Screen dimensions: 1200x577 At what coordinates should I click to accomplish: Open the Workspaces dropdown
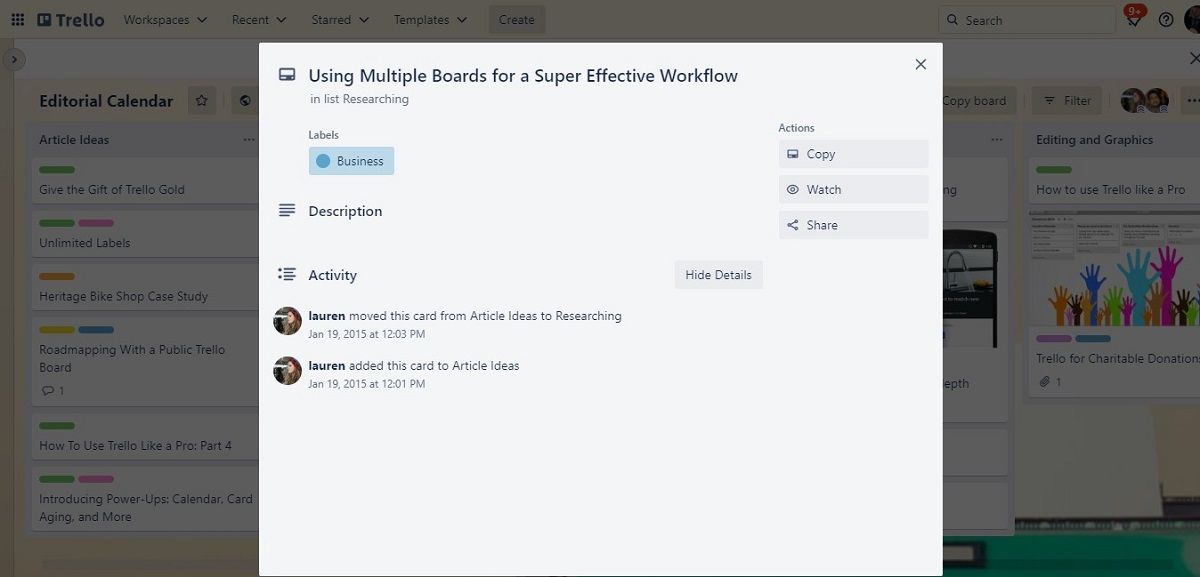pyautogui.click(x=165, y=20)
